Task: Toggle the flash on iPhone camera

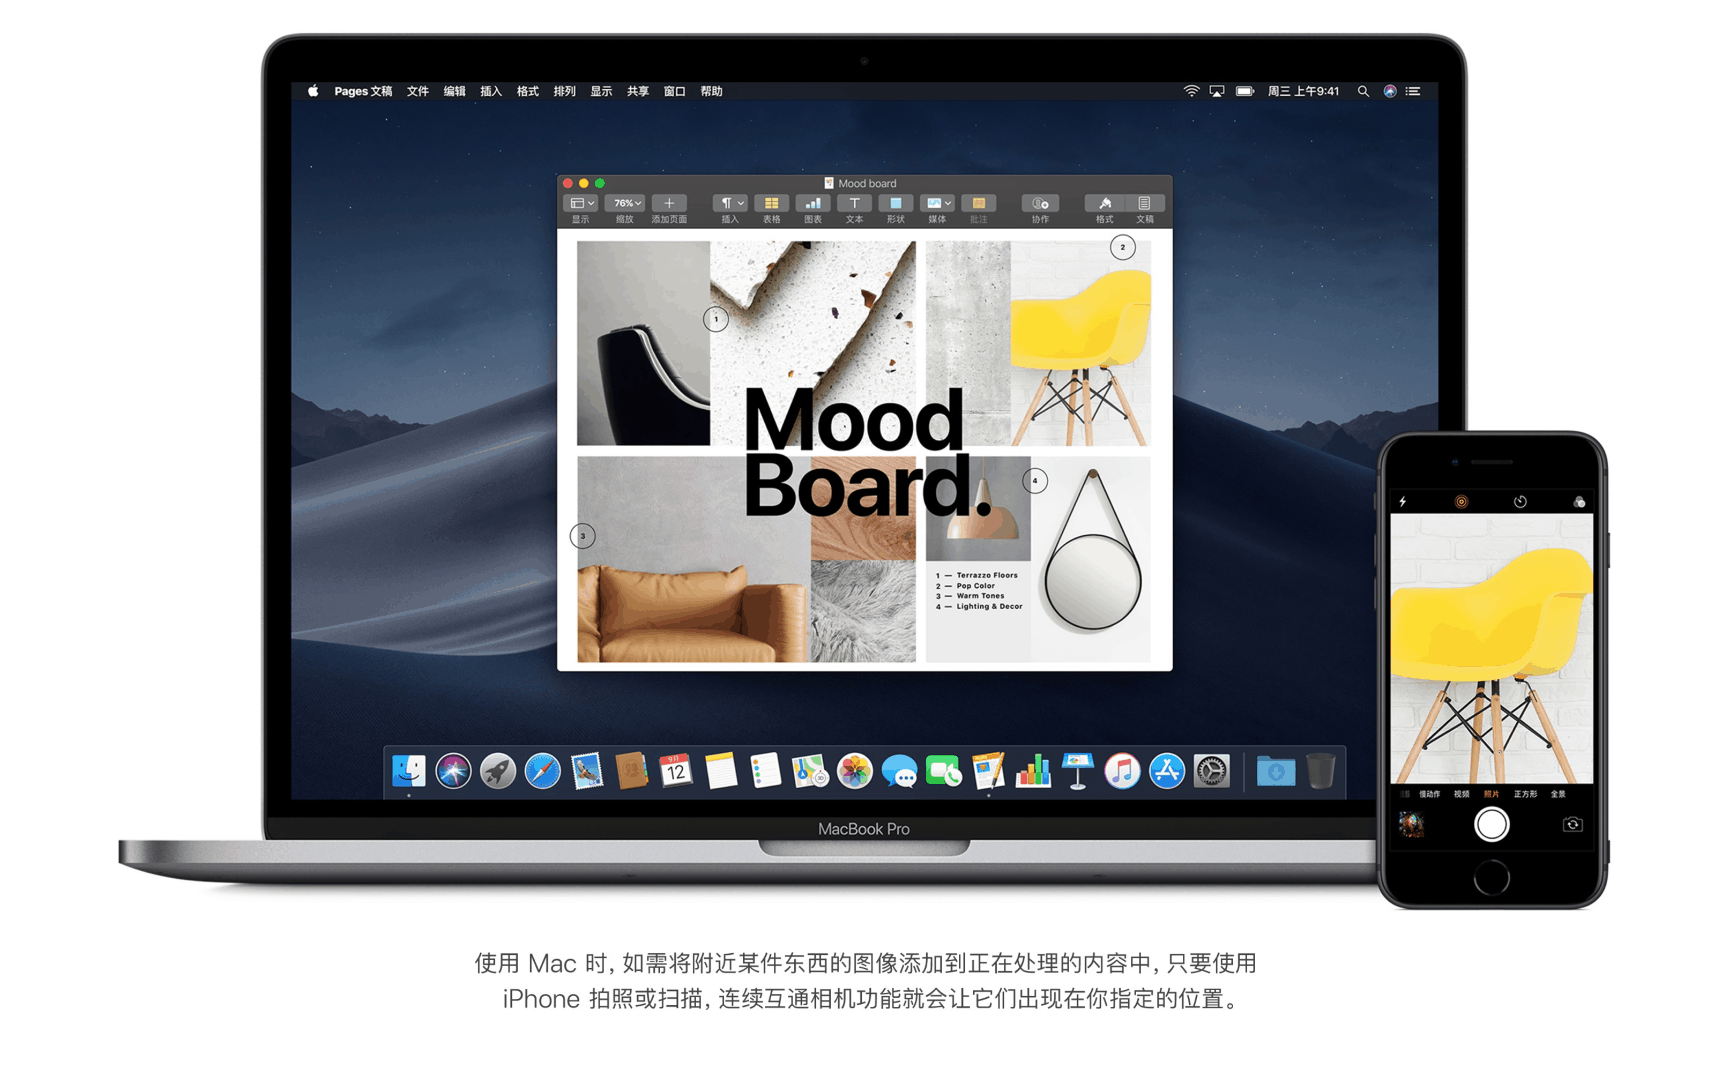Action: pyautogui.click(x=1403, y=502)
